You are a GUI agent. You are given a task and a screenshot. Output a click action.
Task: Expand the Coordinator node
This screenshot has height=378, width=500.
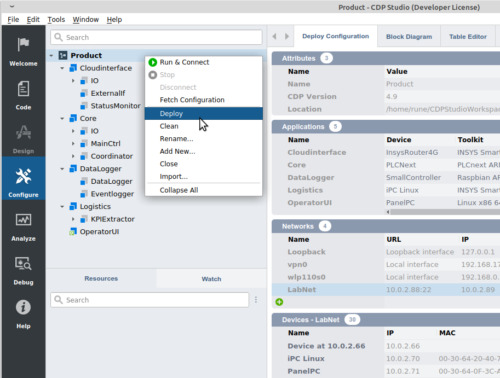(x=73, y=156)
